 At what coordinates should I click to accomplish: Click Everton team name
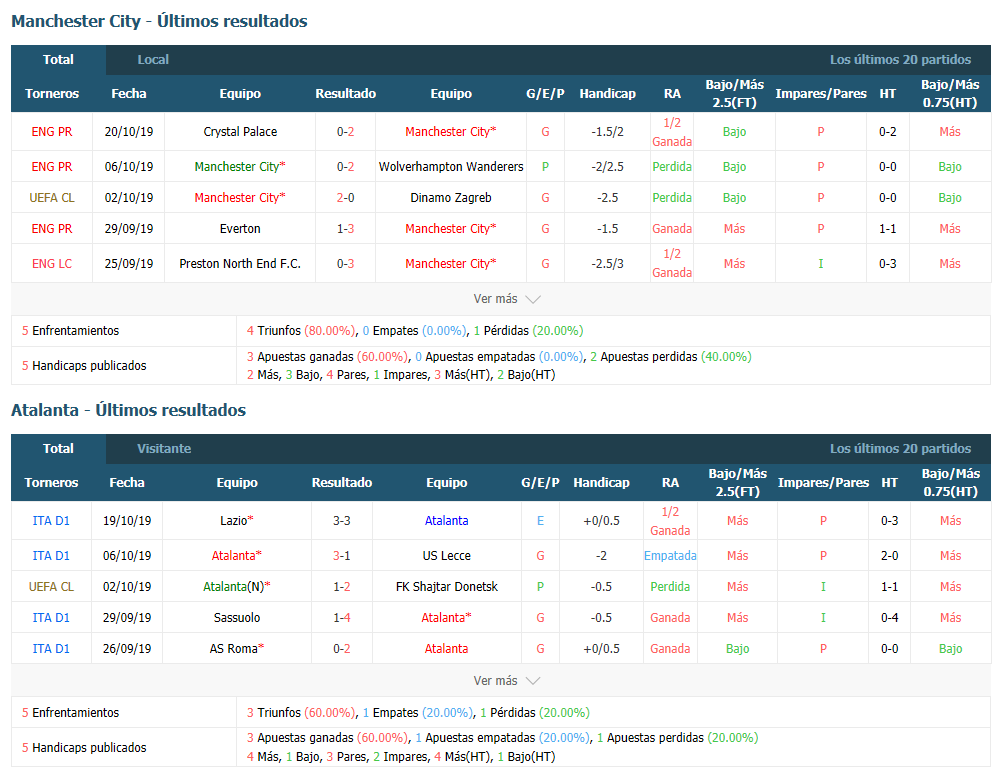(x=240, y=229)
